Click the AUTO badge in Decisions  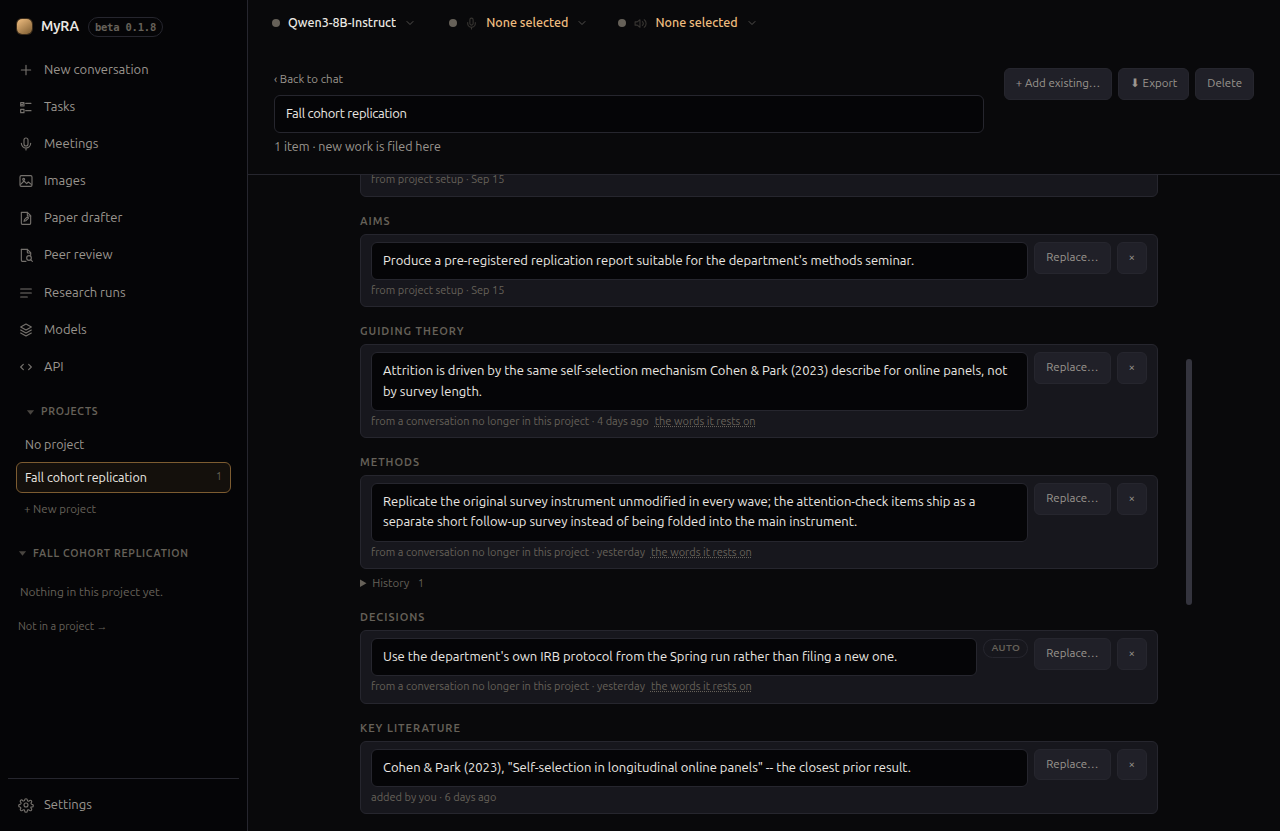[1005, 648]
